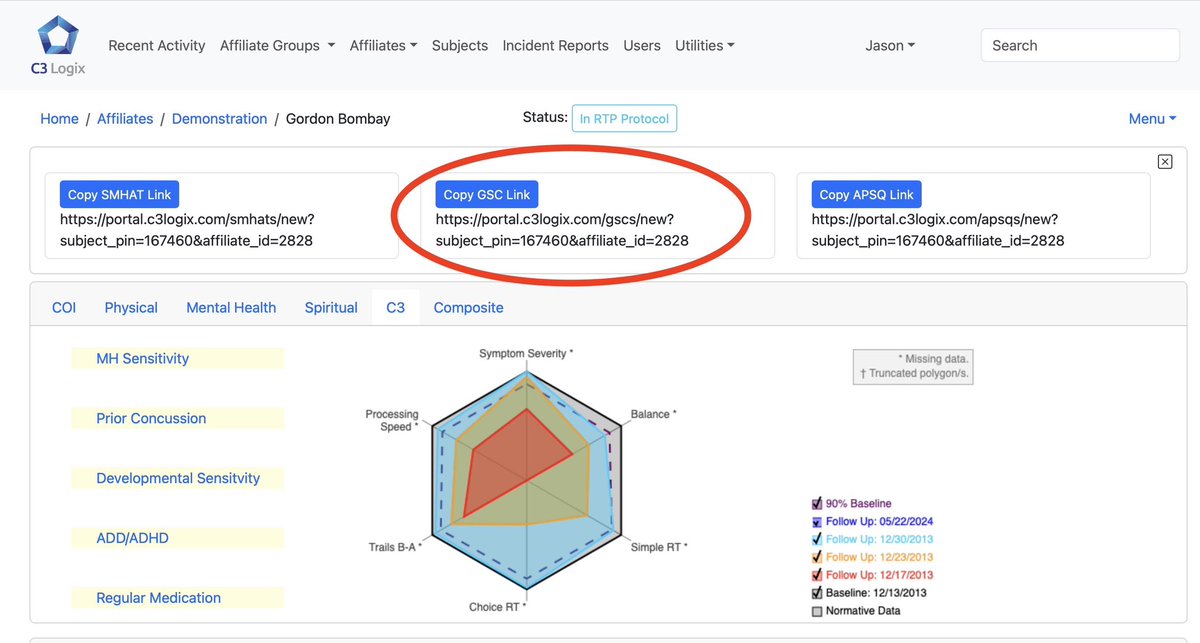1200x643 pixels.
Task: Open the Jason user dropdown
Action: (x=890, y=45)
